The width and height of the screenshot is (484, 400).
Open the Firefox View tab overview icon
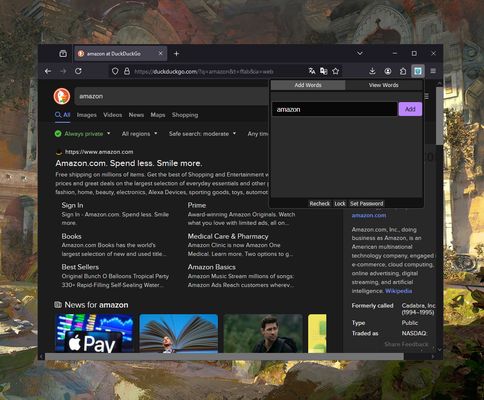tap(63, 53)
